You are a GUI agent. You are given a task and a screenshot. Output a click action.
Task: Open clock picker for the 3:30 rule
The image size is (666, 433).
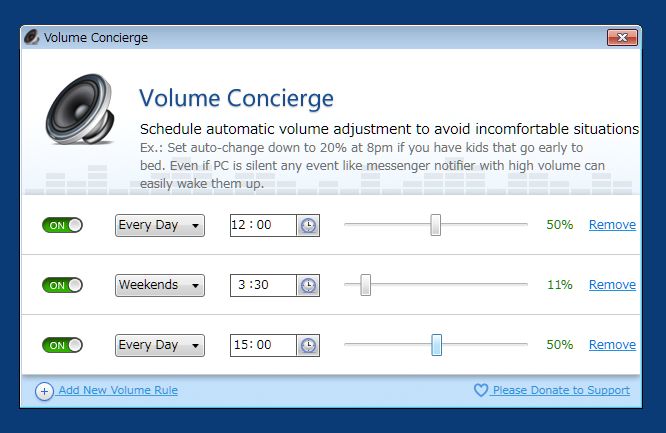coord(308,285)
